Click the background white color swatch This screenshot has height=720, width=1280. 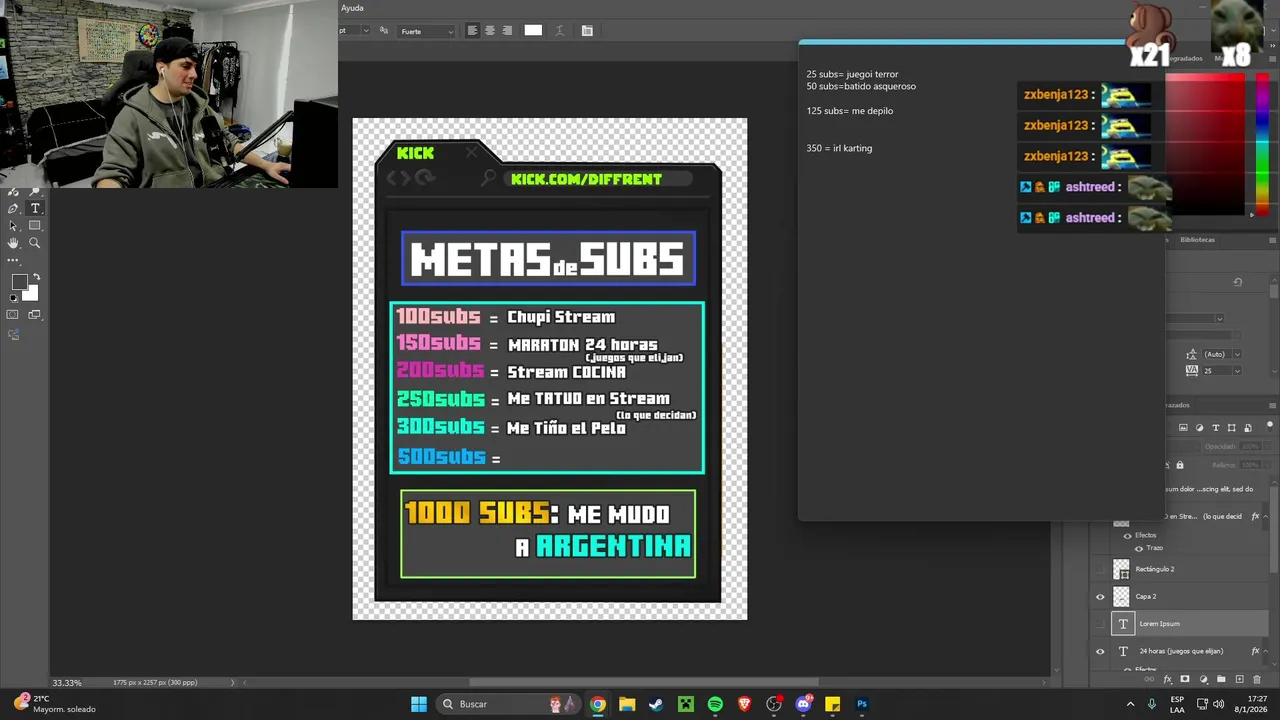[31, 294]
